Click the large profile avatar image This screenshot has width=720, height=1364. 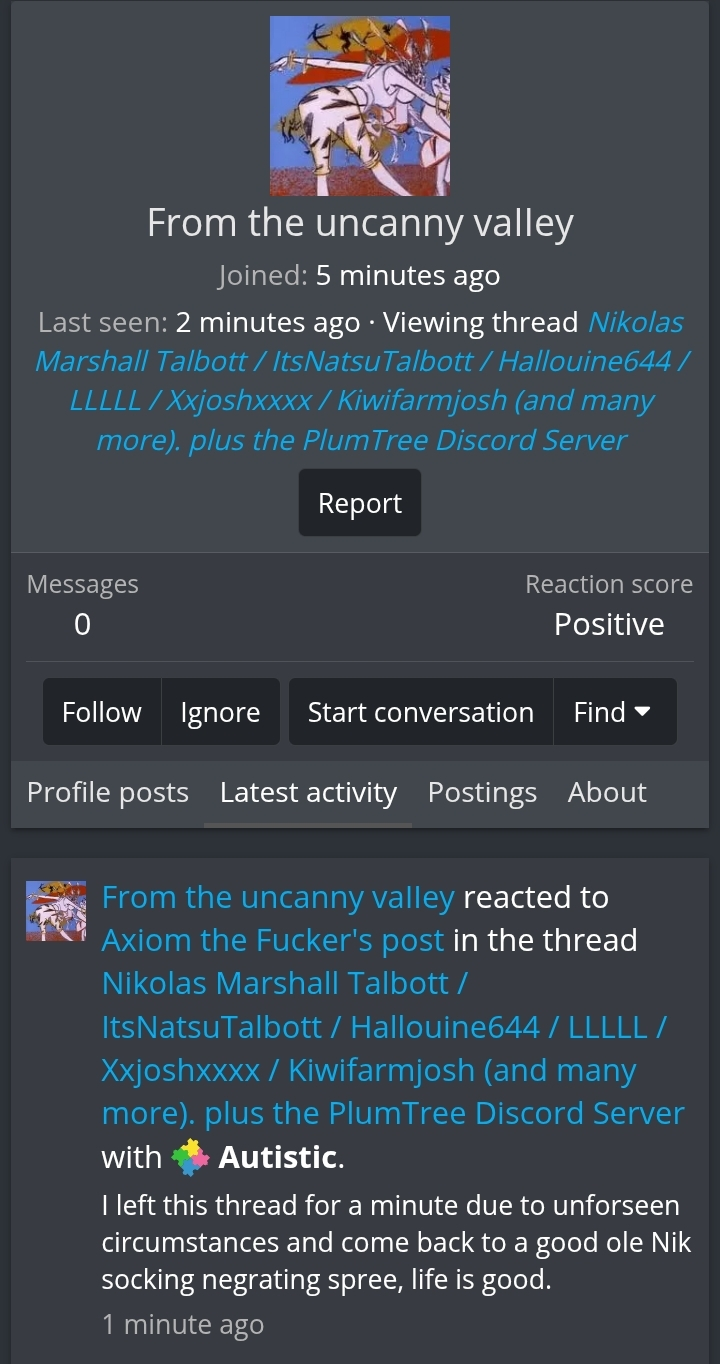360,106
